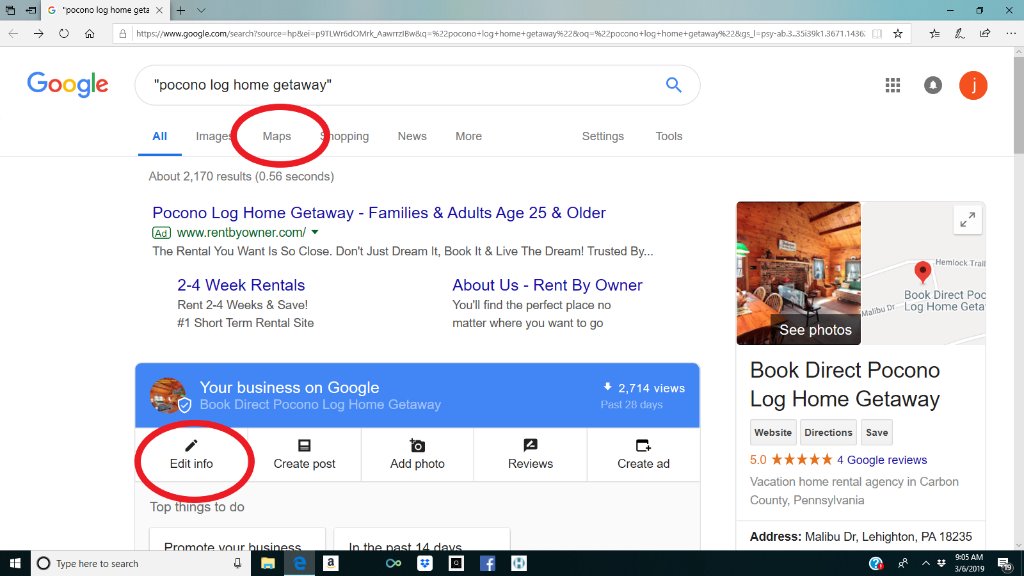Click the taskbar clock showing 9:05 AM

coord(969,563)
